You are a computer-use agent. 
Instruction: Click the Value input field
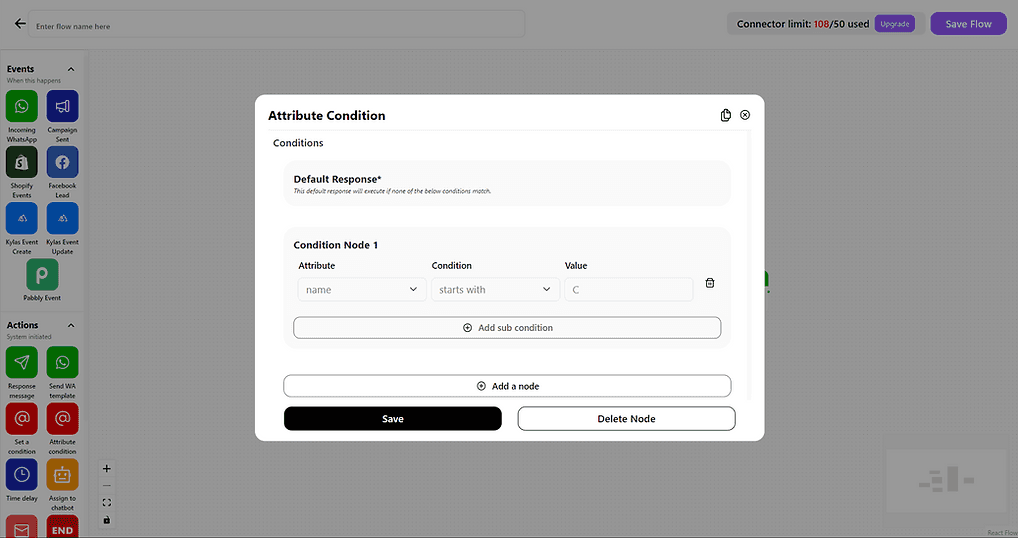coord(628,289)
